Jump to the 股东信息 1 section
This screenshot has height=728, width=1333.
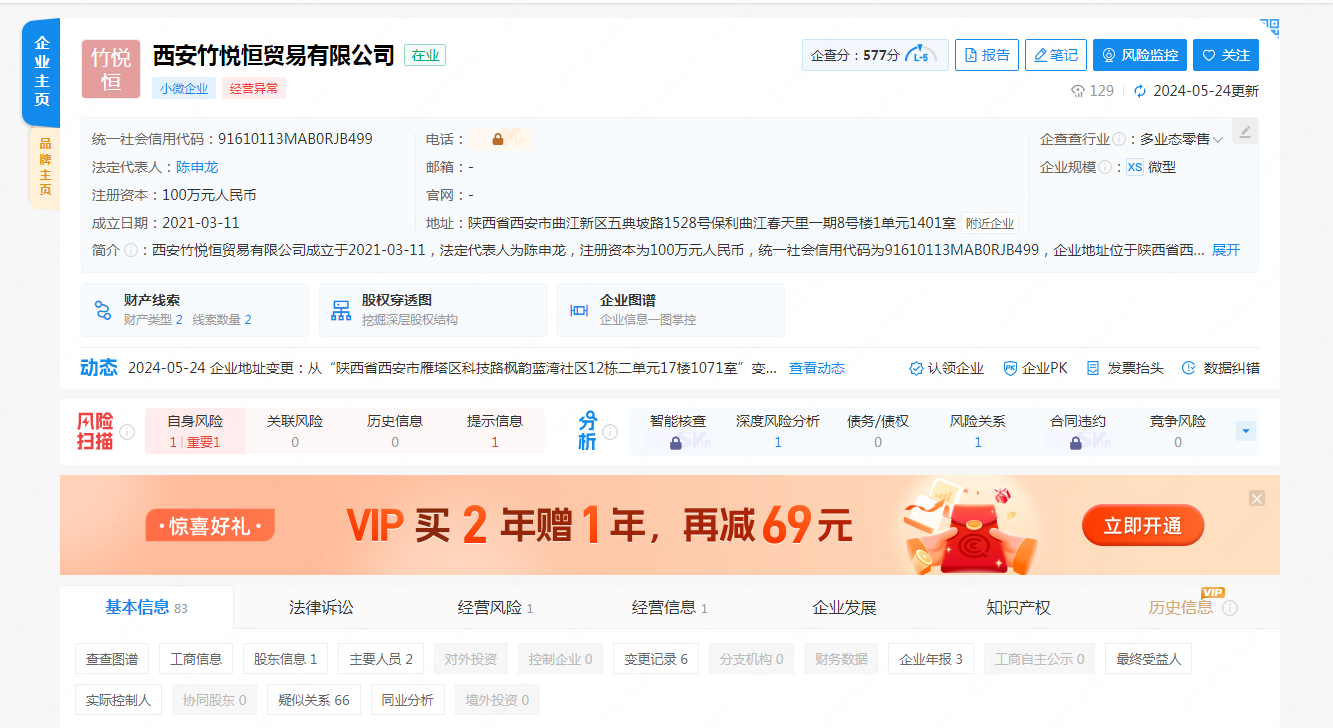(x=285, y=659)
